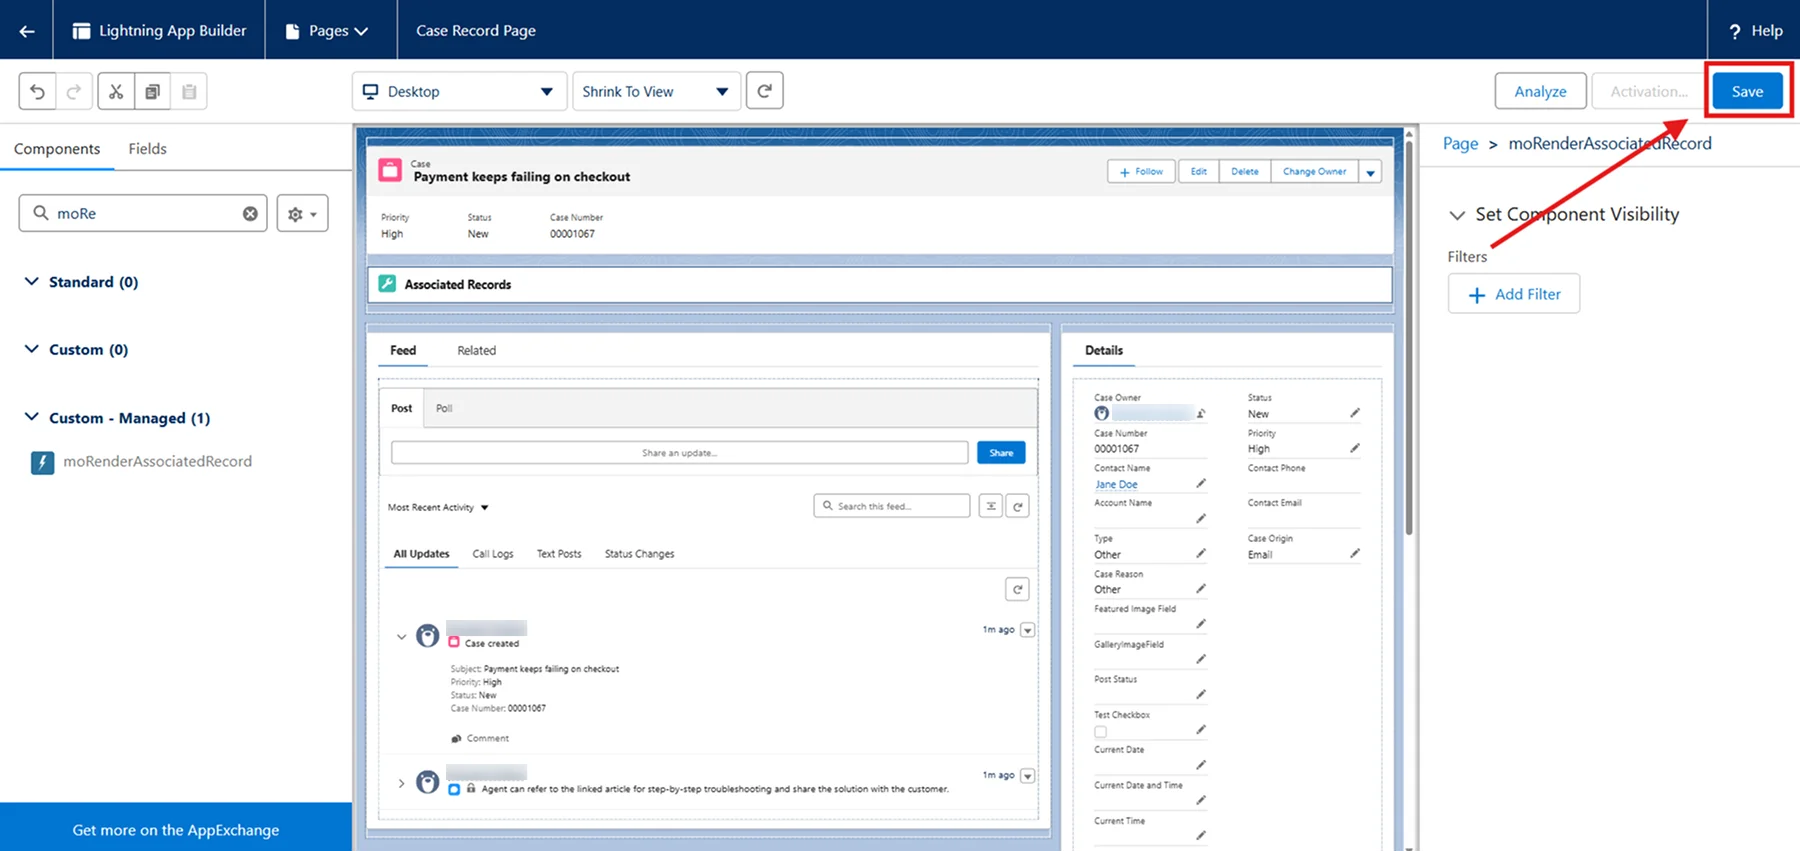Click the Comment icon under Case created
Viewport: 1800px width, 852px height.
coord(456,738)
